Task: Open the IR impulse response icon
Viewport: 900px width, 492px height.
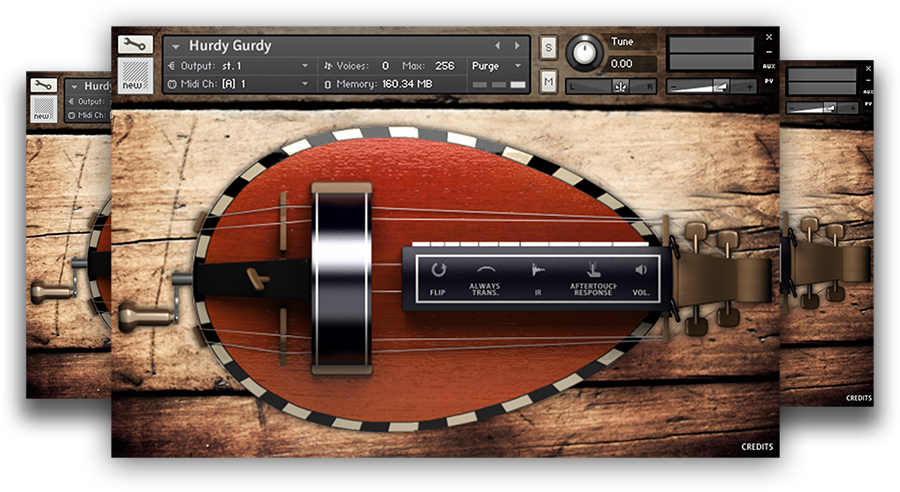Action: (537, 270)
